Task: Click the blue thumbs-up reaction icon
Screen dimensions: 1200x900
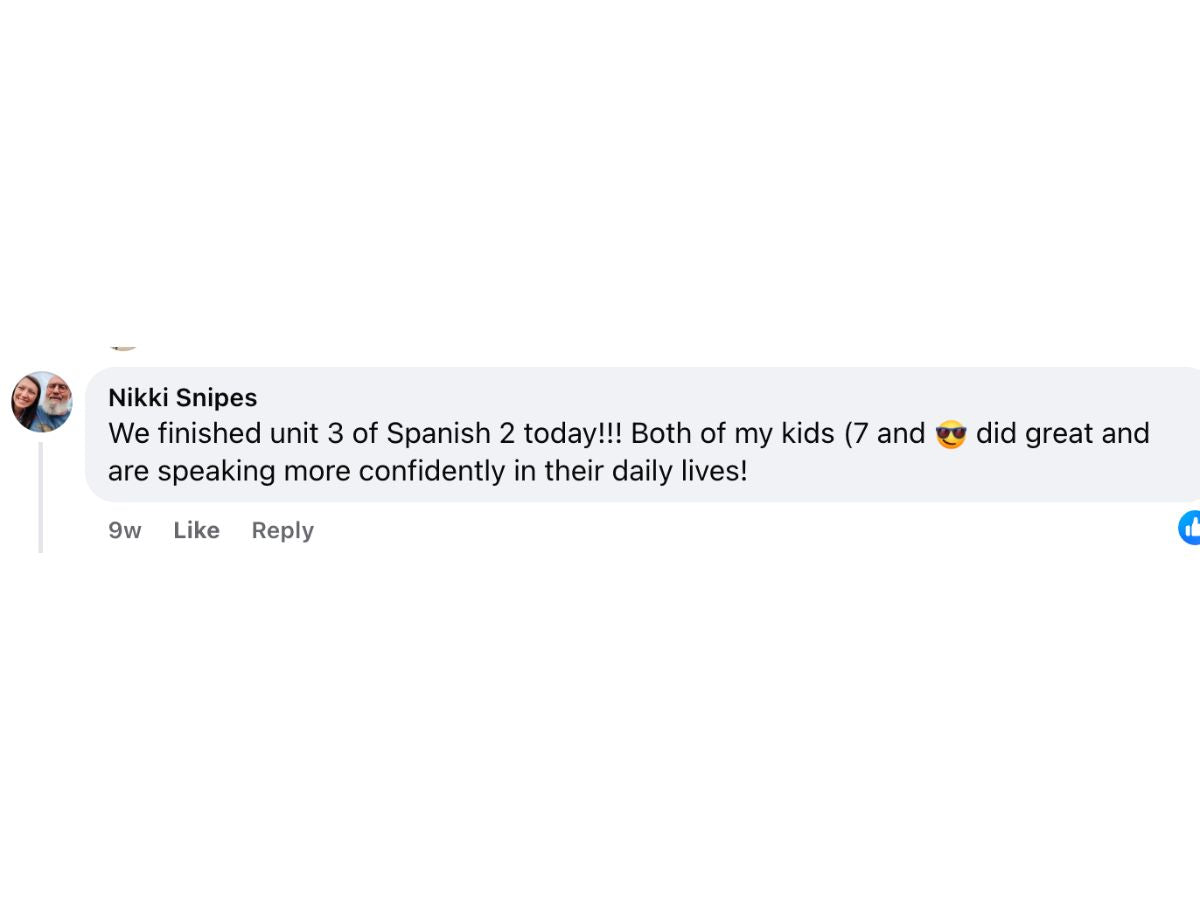Action: [1190, 527]
